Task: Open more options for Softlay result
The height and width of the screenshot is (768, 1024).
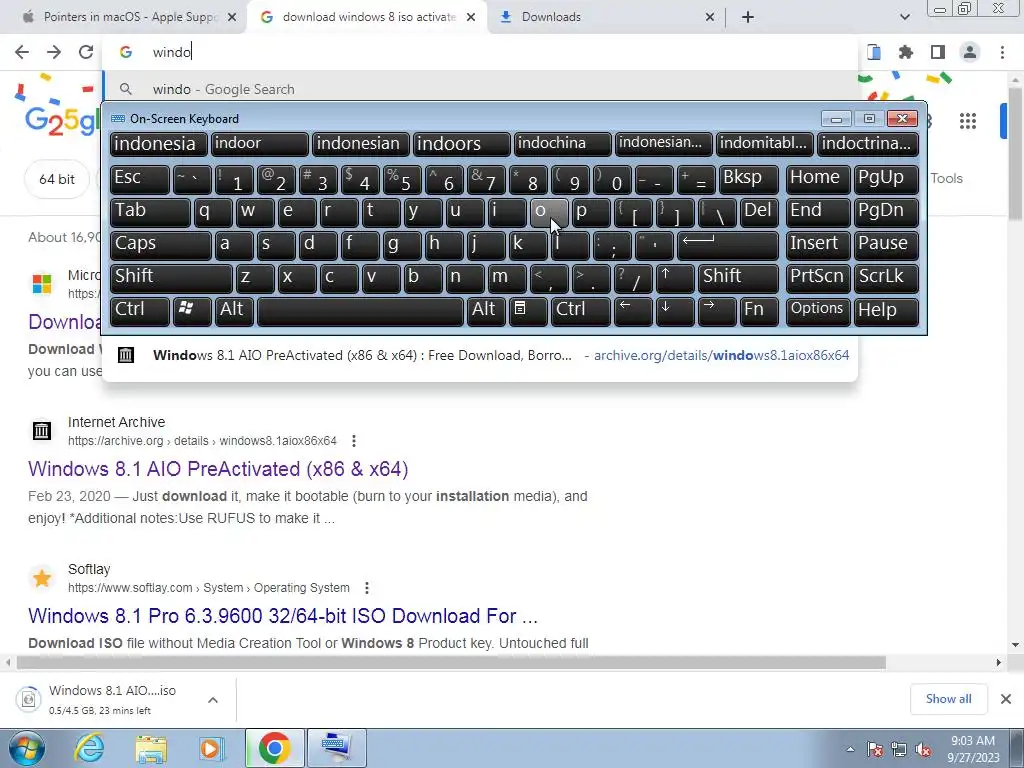Action: point(367,588)
